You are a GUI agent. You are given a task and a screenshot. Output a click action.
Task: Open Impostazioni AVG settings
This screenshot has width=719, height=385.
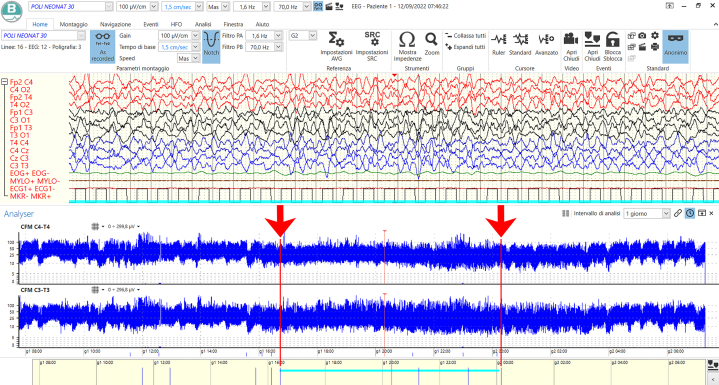coord(337,46)
